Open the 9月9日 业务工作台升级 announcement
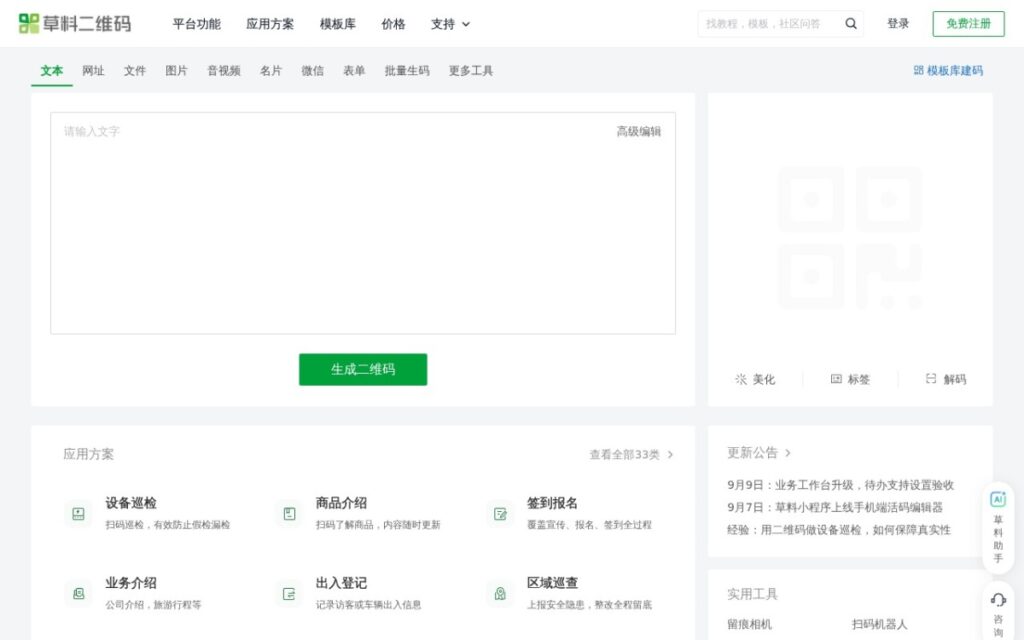The width and height of the screenshot is (1024, 640). 840,485
